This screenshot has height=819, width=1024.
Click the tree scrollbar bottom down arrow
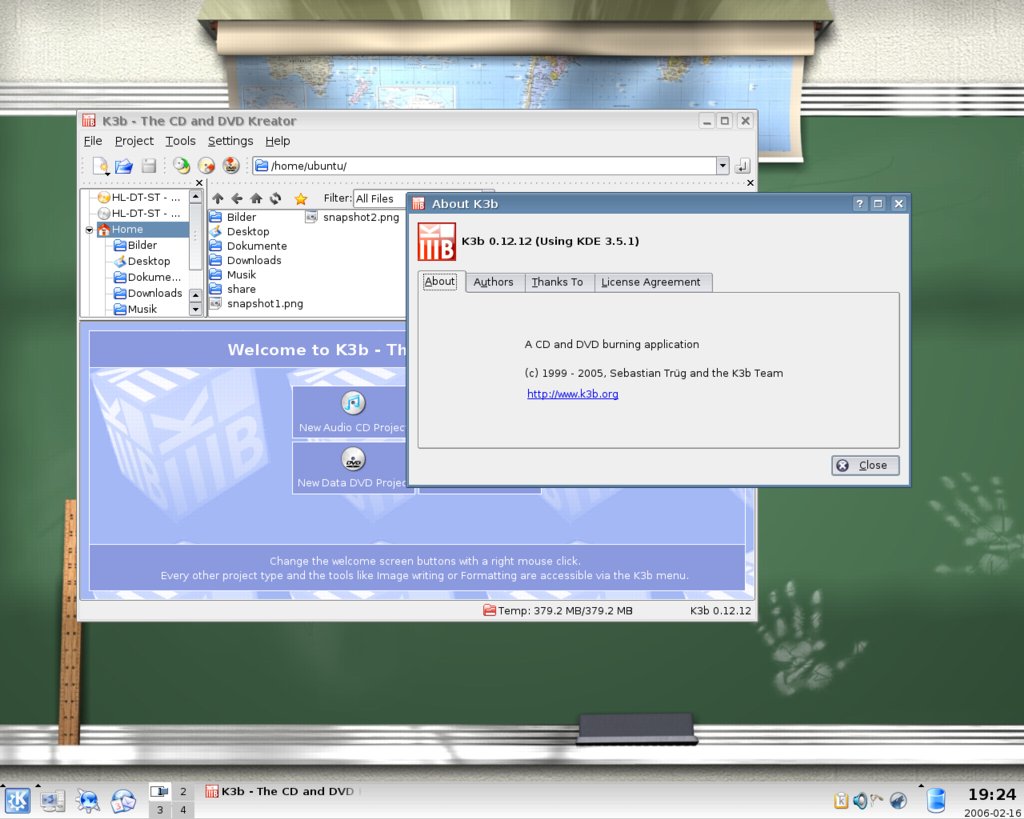pyautogui.click(x=195, y=310)
